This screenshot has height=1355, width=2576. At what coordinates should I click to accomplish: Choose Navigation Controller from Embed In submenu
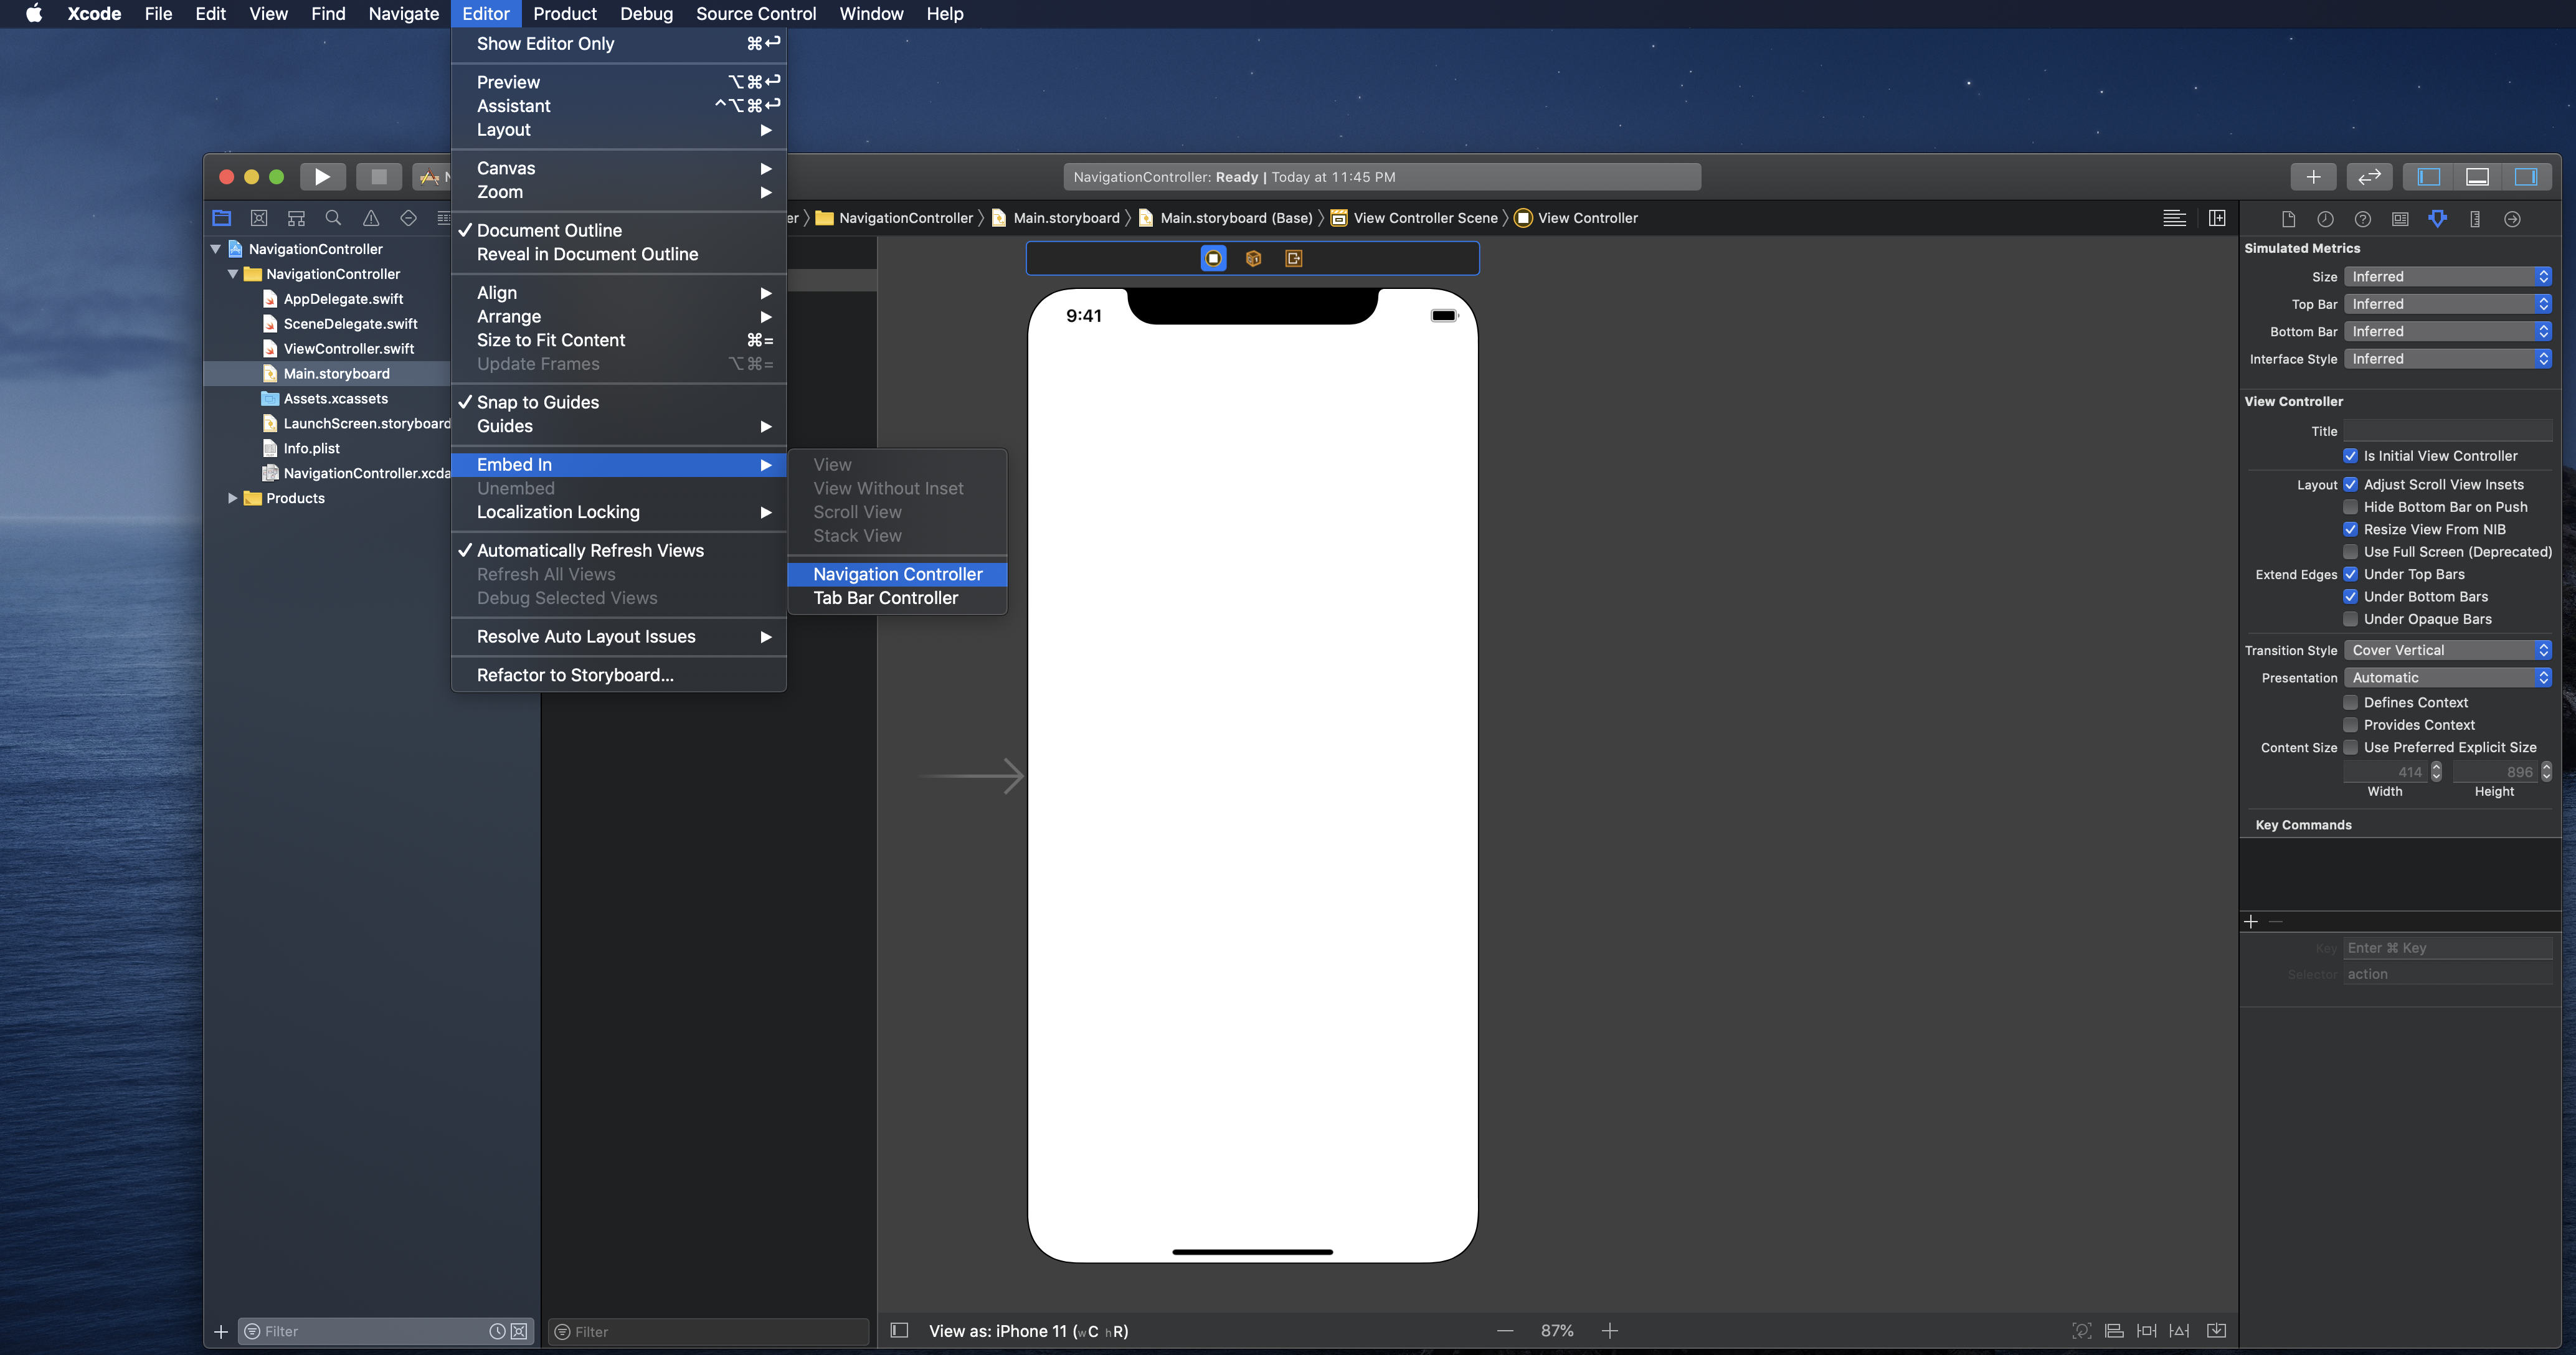(897, 574)
